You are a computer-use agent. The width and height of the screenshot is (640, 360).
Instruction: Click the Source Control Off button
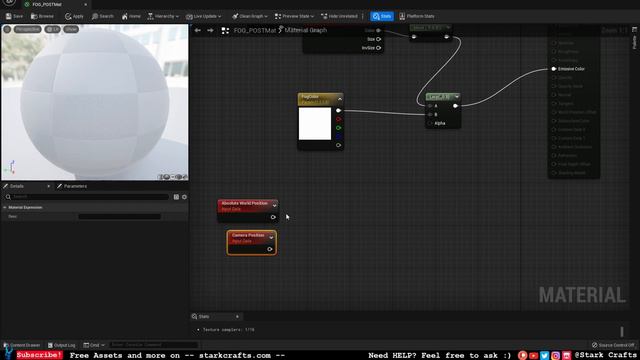[x=613, y=345]
